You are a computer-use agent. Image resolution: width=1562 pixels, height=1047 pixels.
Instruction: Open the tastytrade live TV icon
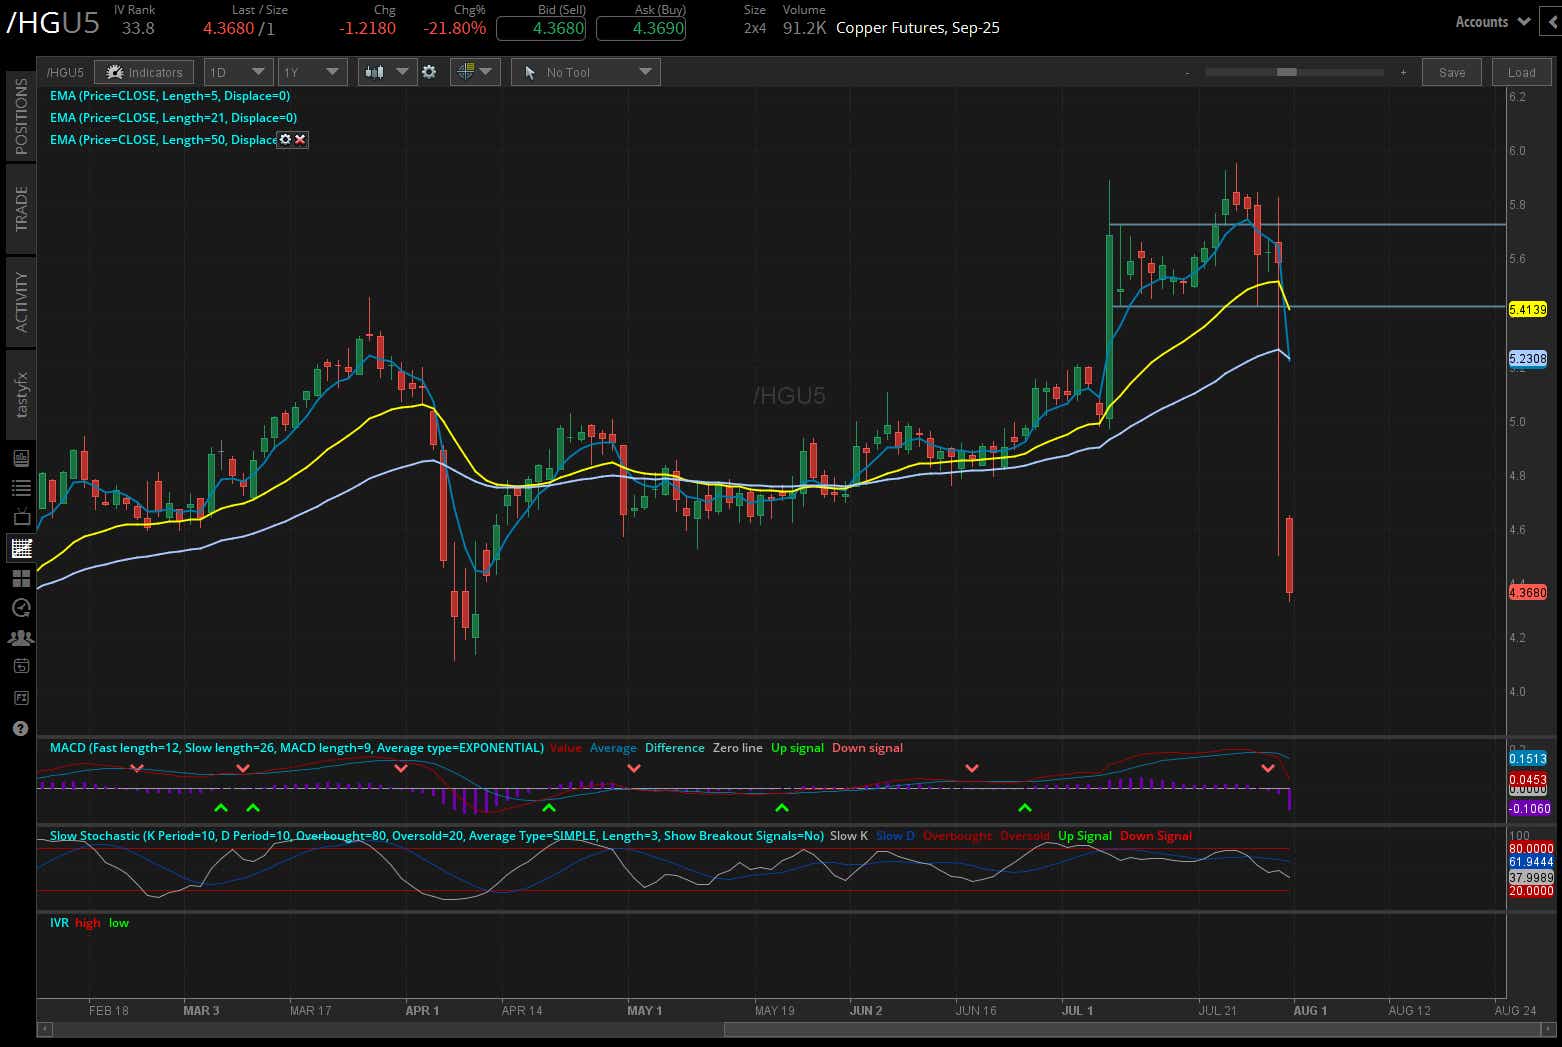tap(20, 517)
